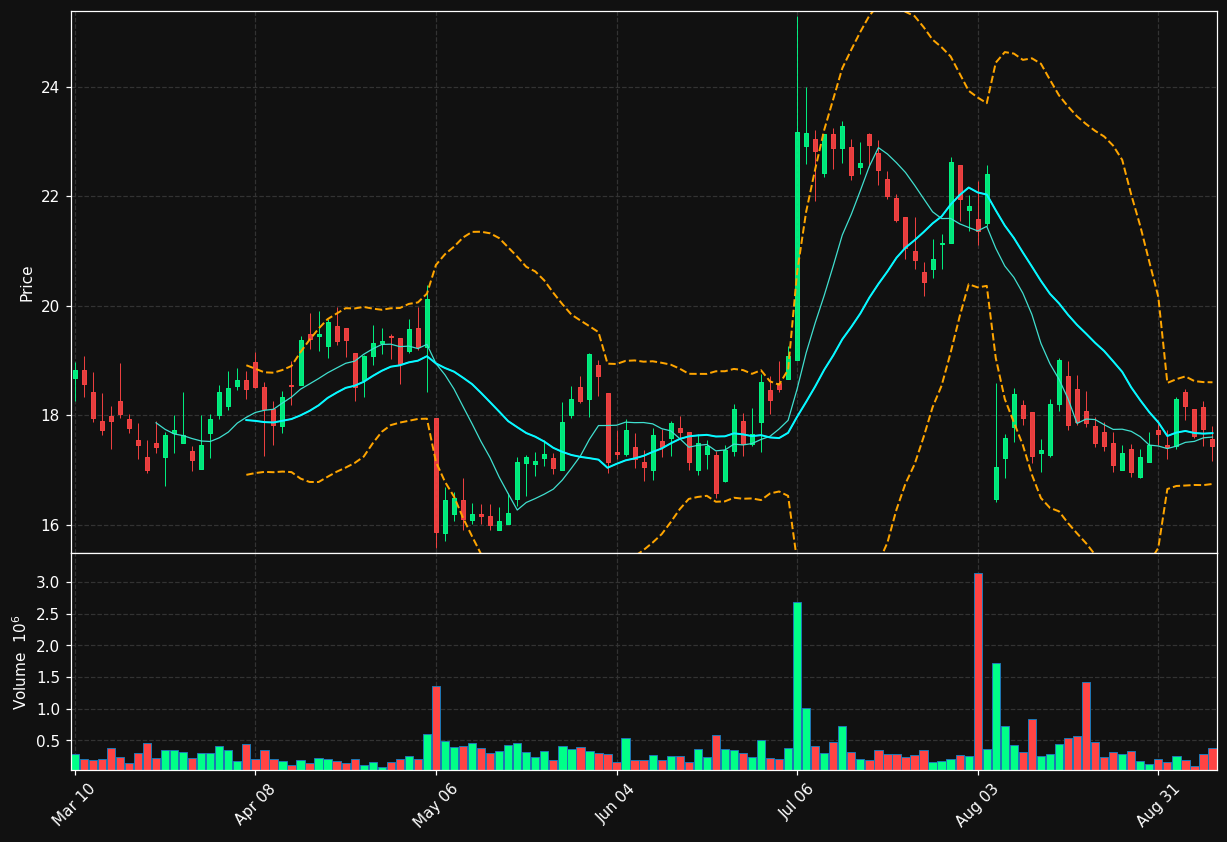The image size is (1227, 842).
Task: Select the long red May 06 drop candlestick
Action: click(x=436, y=475)
